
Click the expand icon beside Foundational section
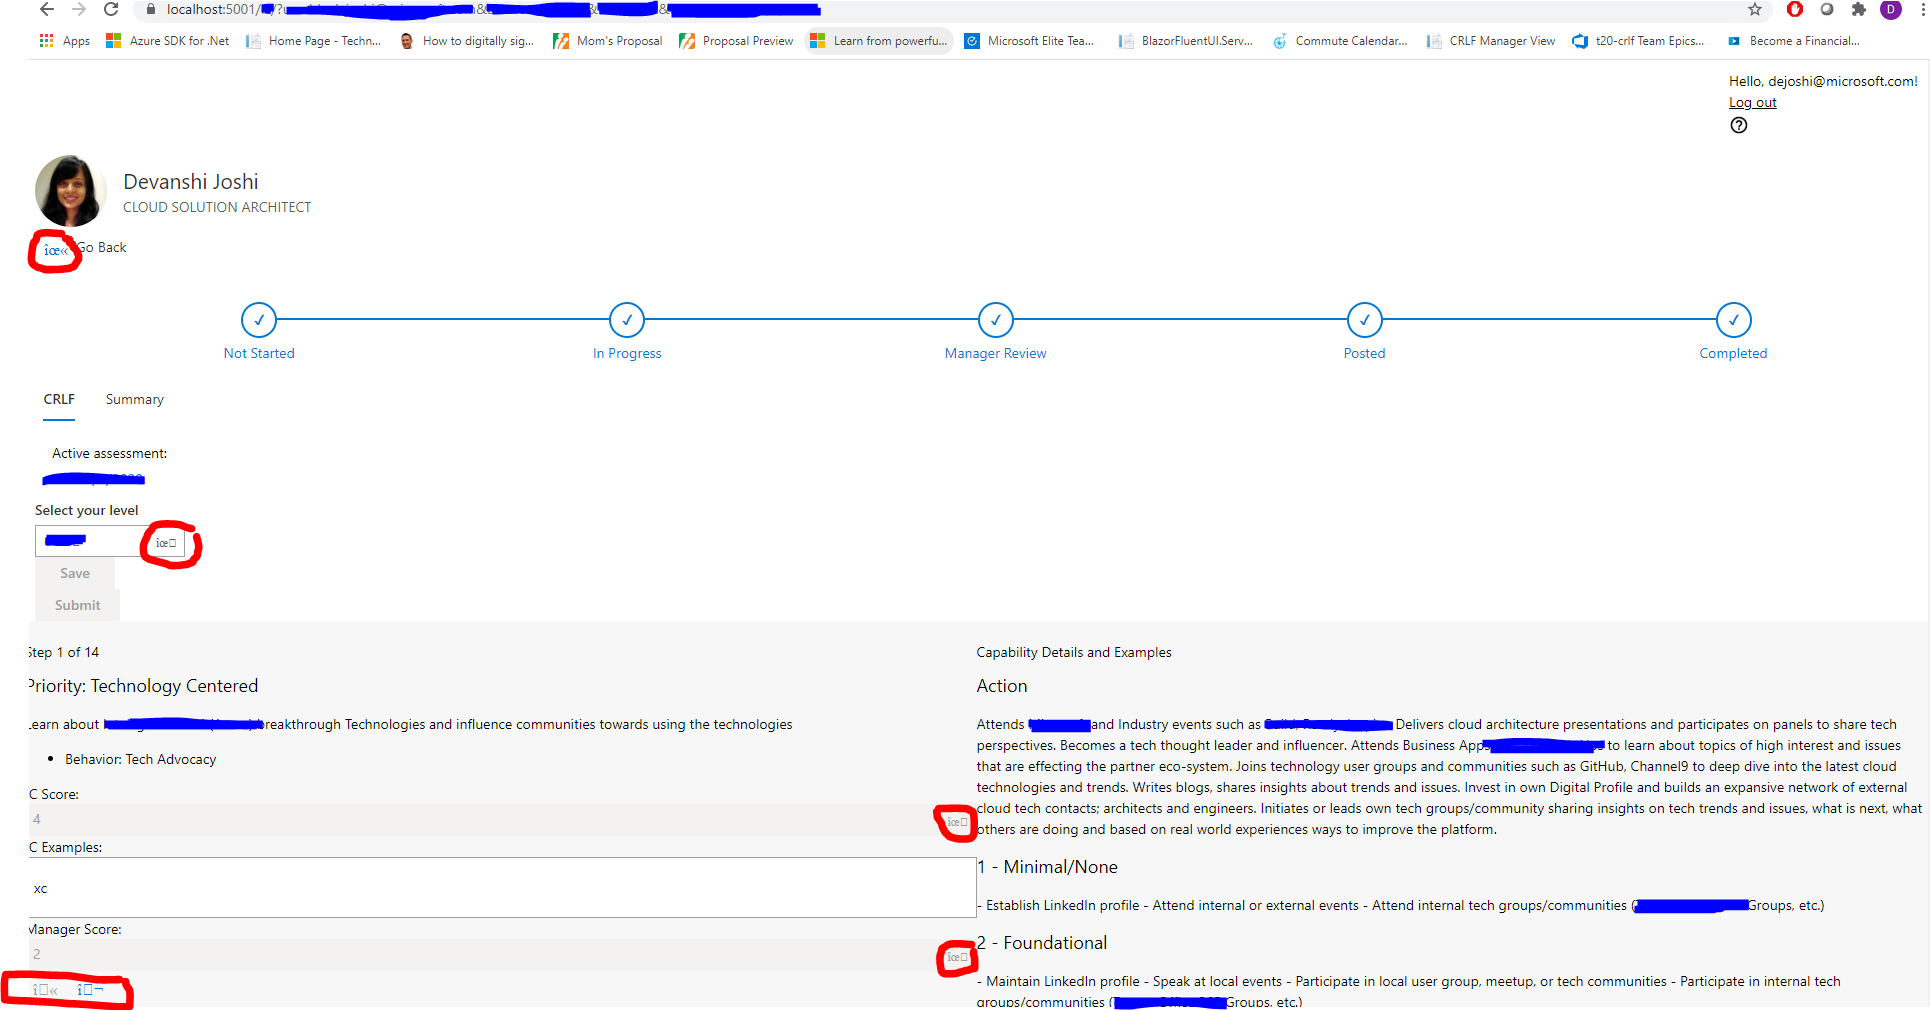tap(955, 957)
